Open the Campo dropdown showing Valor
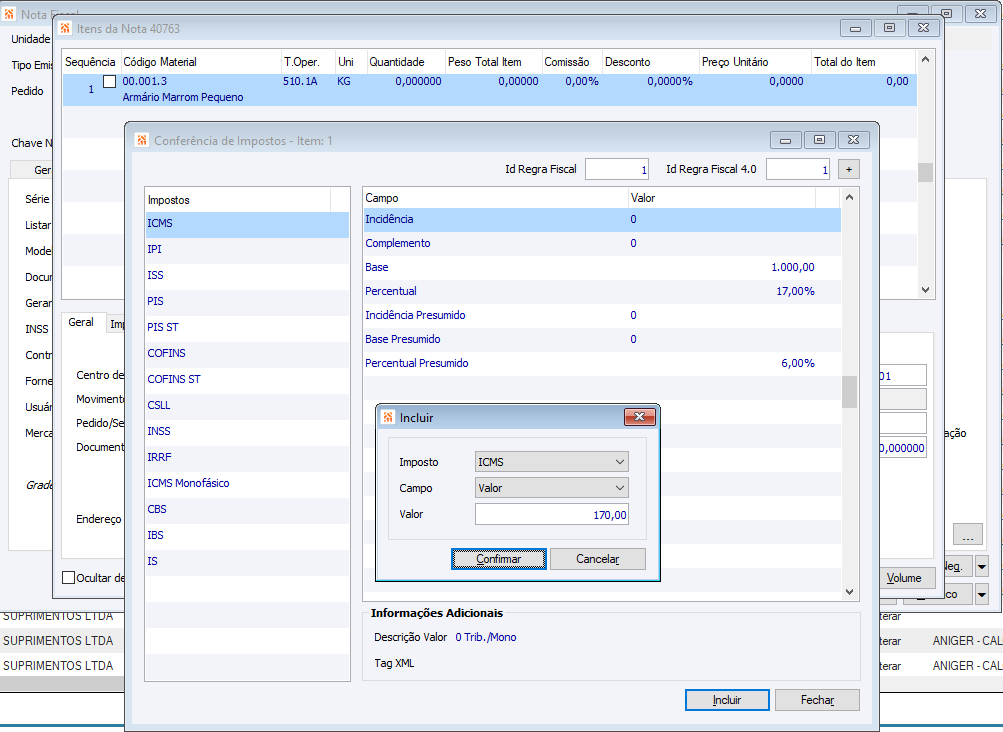Image resolution: width=1003 pixels, height=732 pixels. pyautogui.click(x=551, y=488)
